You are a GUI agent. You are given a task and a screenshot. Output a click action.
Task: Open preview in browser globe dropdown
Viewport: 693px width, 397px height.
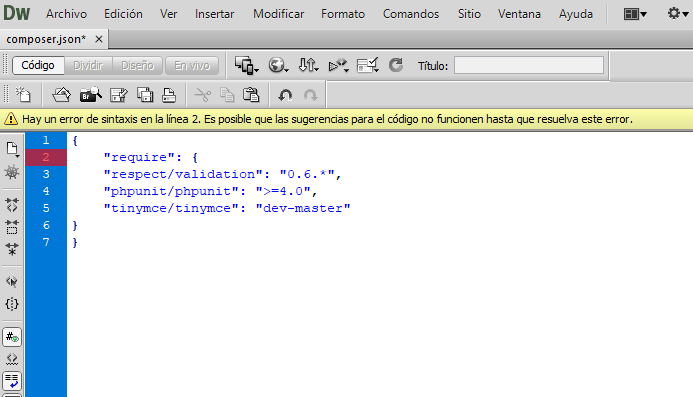[278, 65]
